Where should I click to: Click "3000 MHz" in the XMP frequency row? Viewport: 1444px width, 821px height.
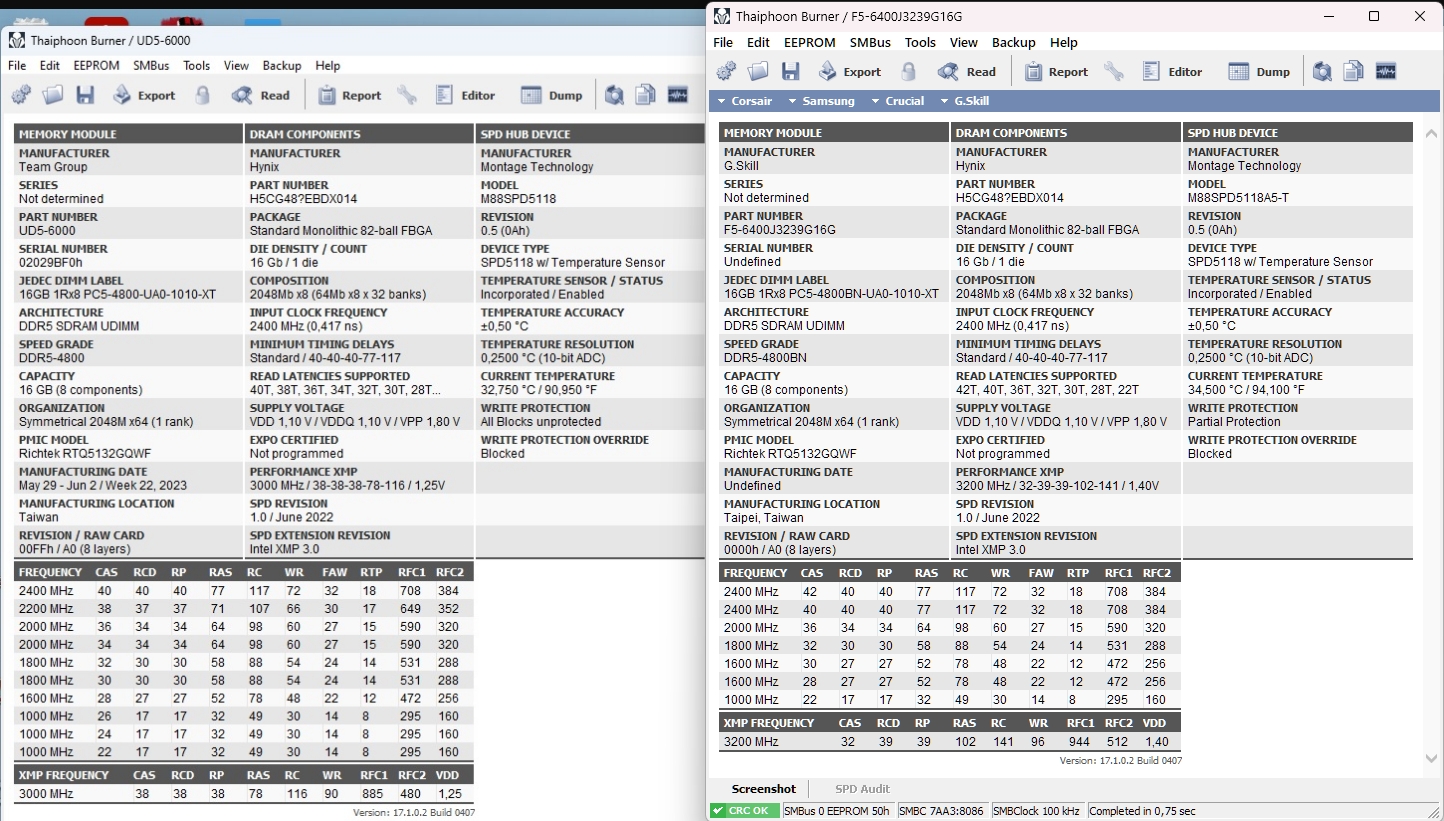[x=46, y=794]
